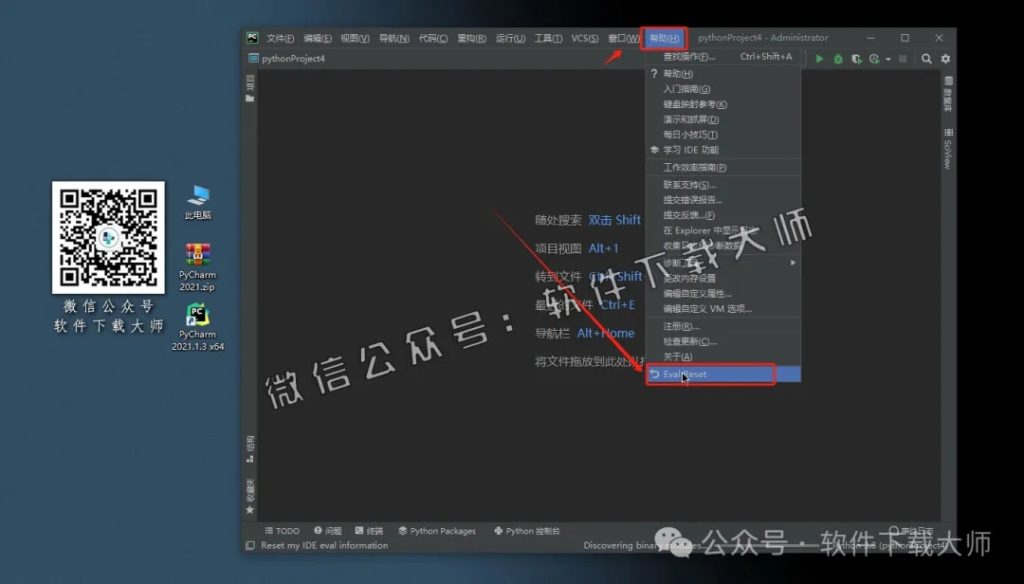Show the TODO tool window
1024x584 pixels.
(285, 530)
